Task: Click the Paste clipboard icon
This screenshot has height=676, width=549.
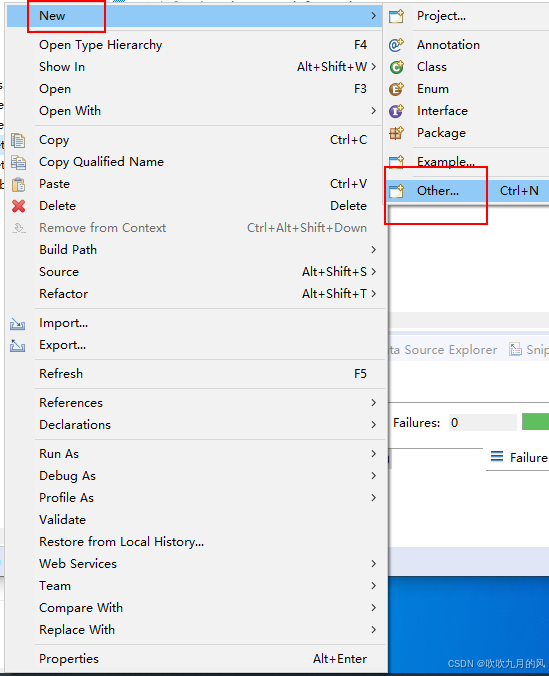Action: pyautogui.click(x=18, y=184)
